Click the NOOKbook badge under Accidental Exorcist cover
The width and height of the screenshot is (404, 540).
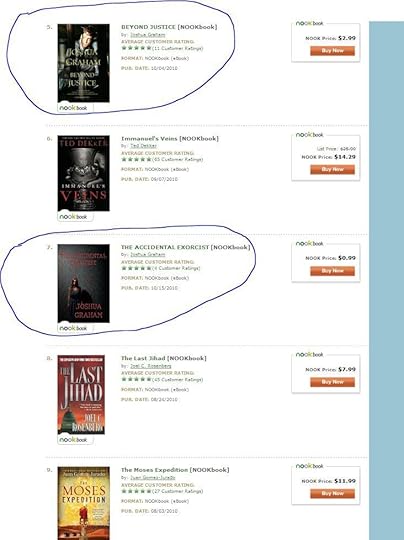(75, 328)
